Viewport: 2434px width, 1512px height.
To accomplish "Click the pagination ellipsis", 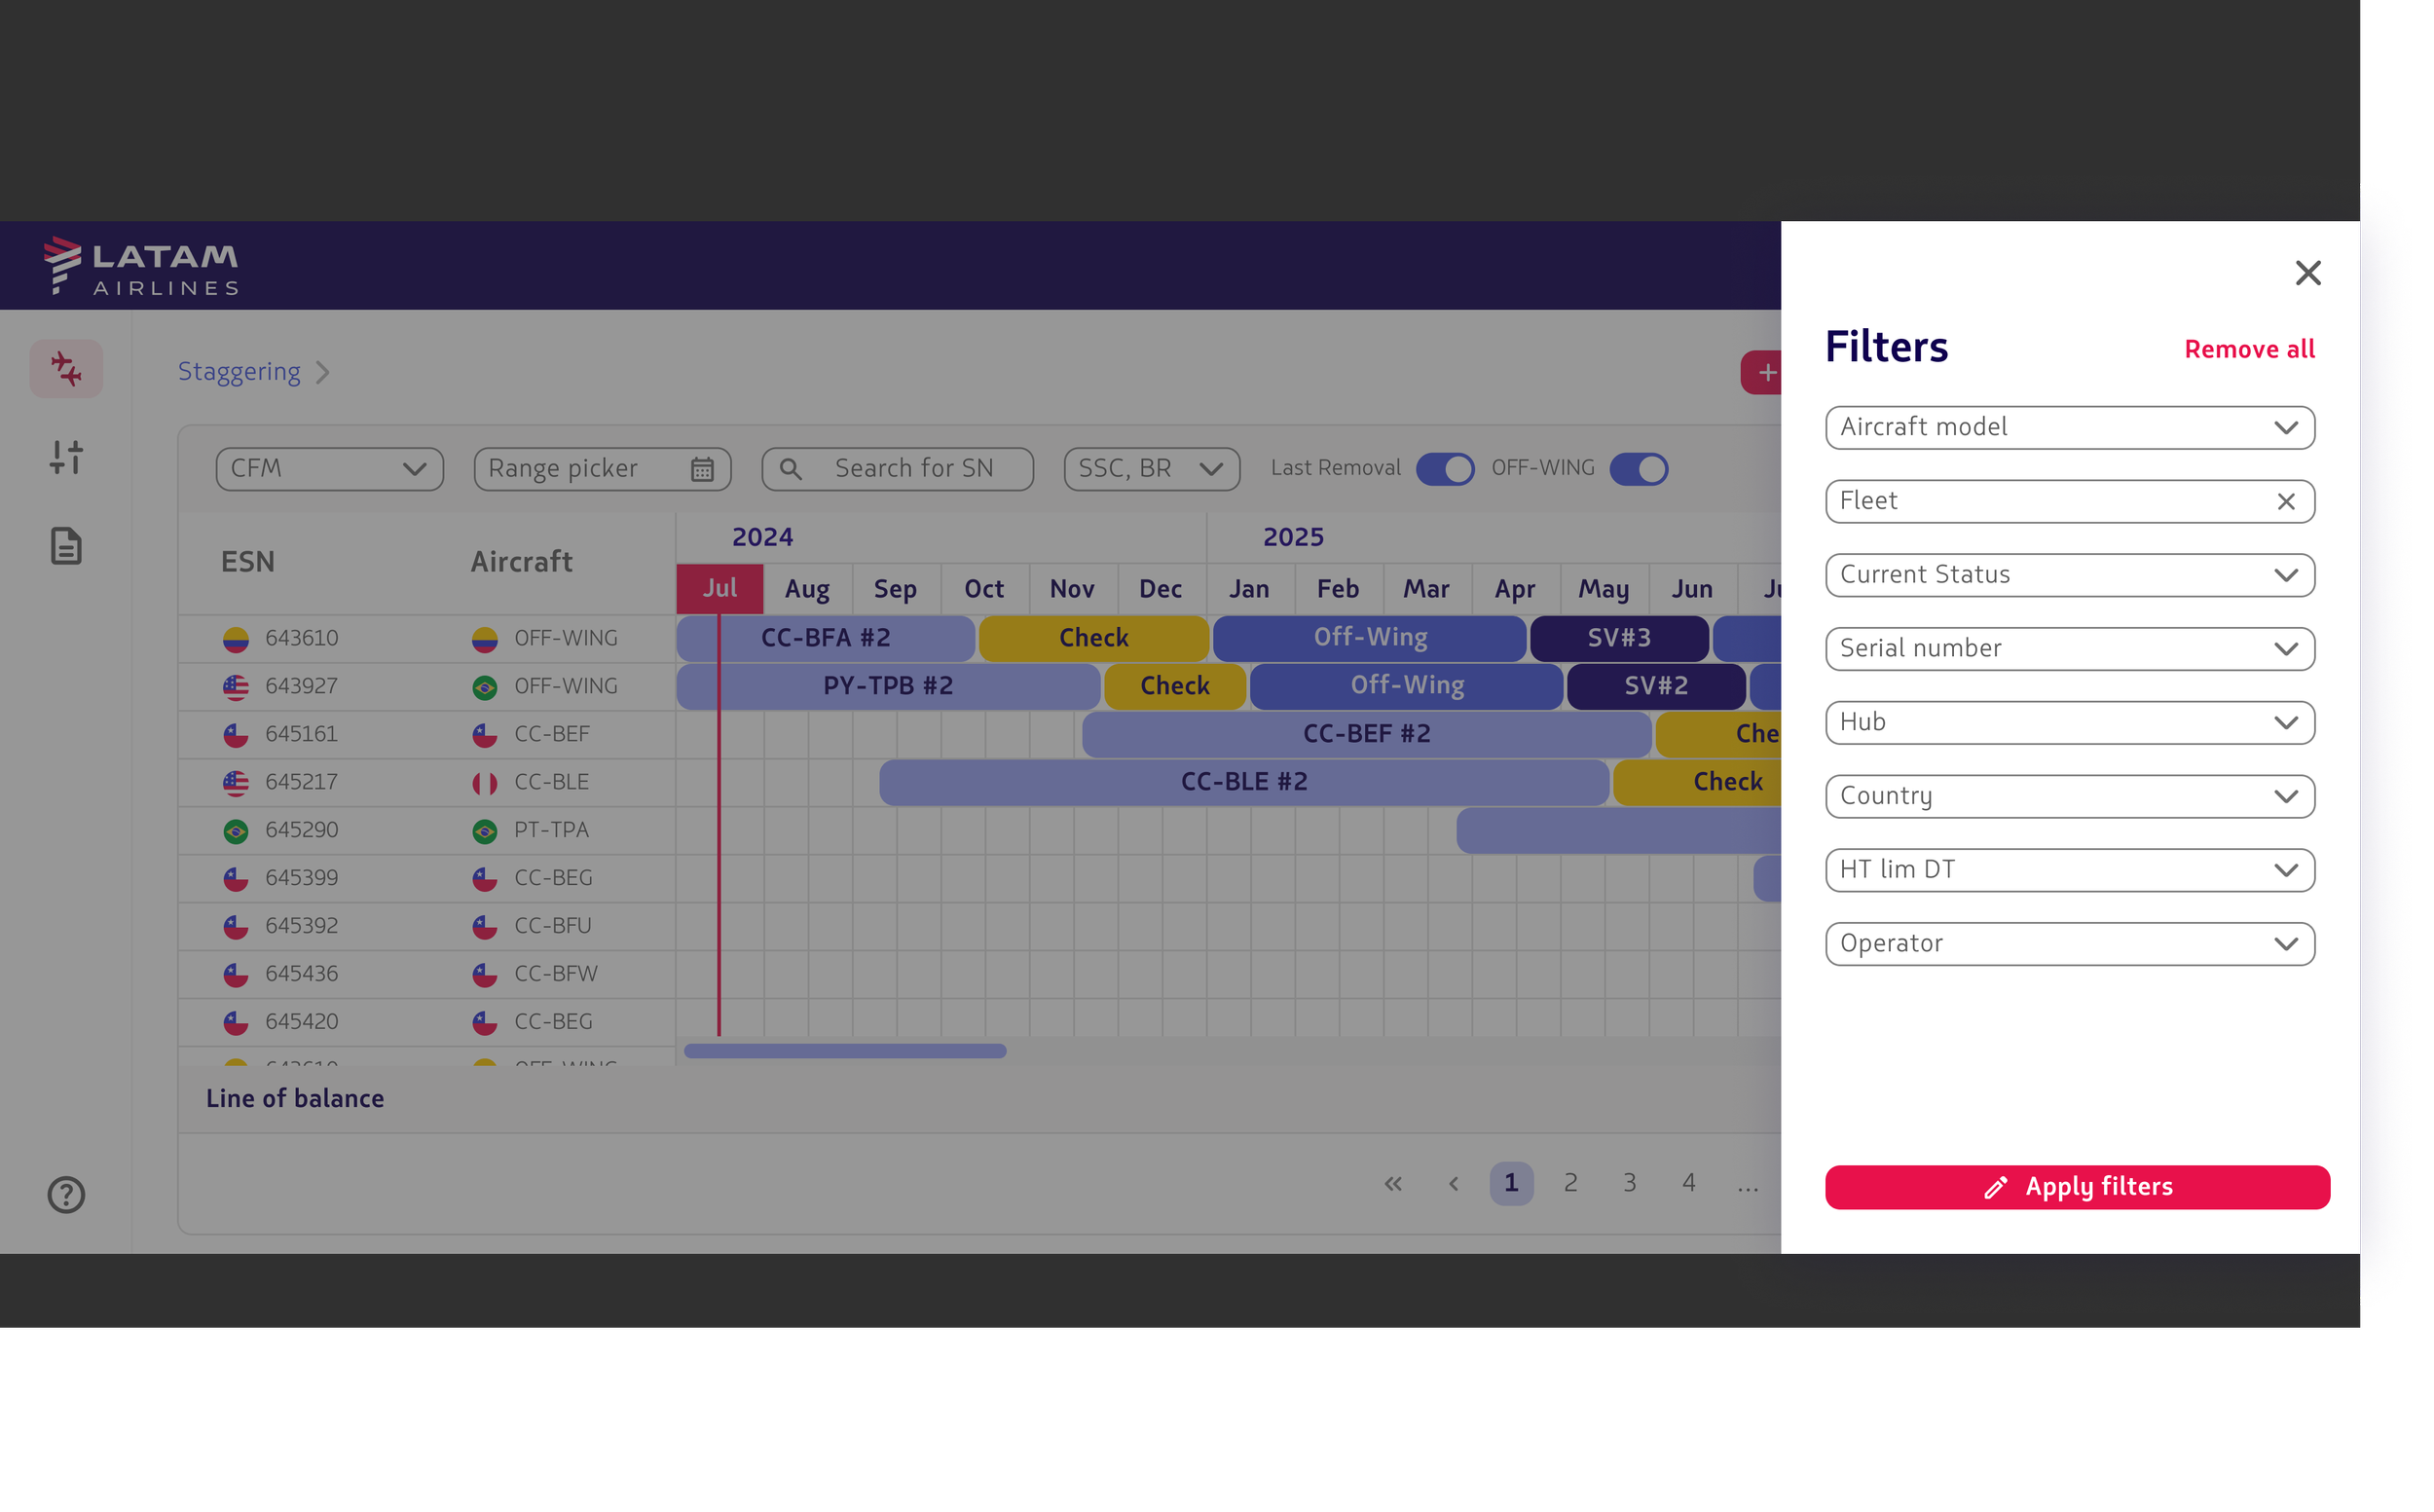I will [1747, 1187].
